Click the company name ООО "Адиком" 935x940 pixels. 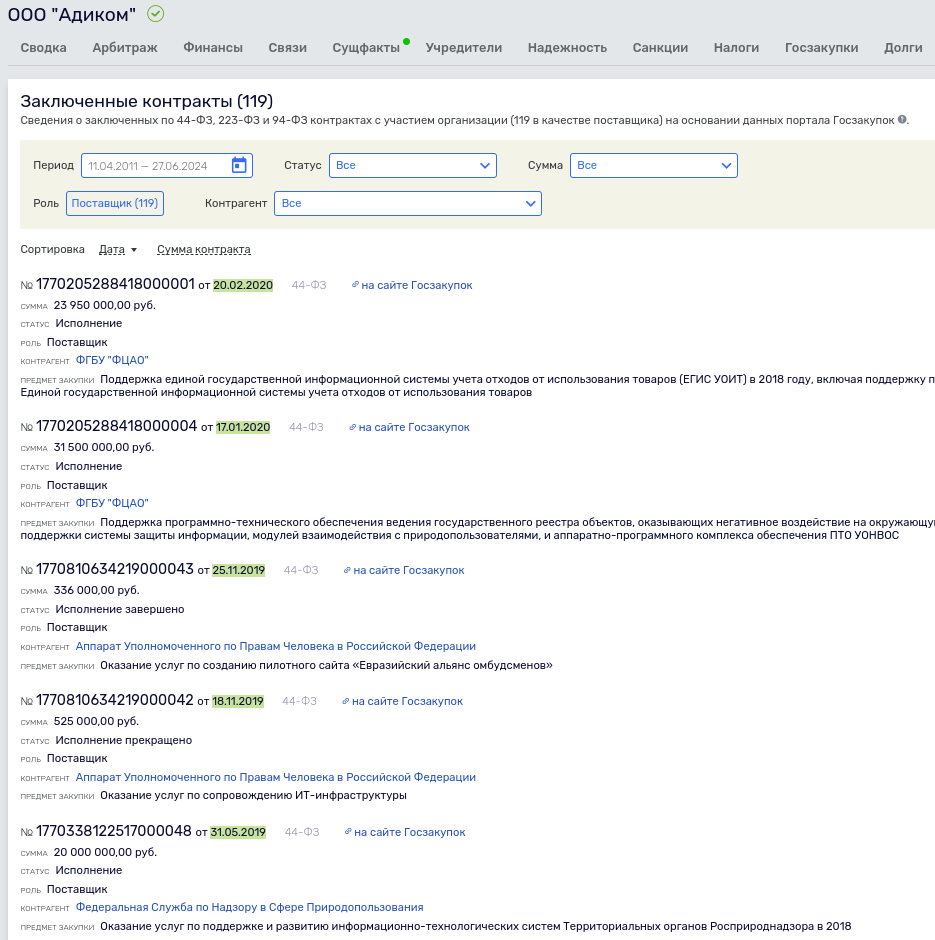coord(72,14)
